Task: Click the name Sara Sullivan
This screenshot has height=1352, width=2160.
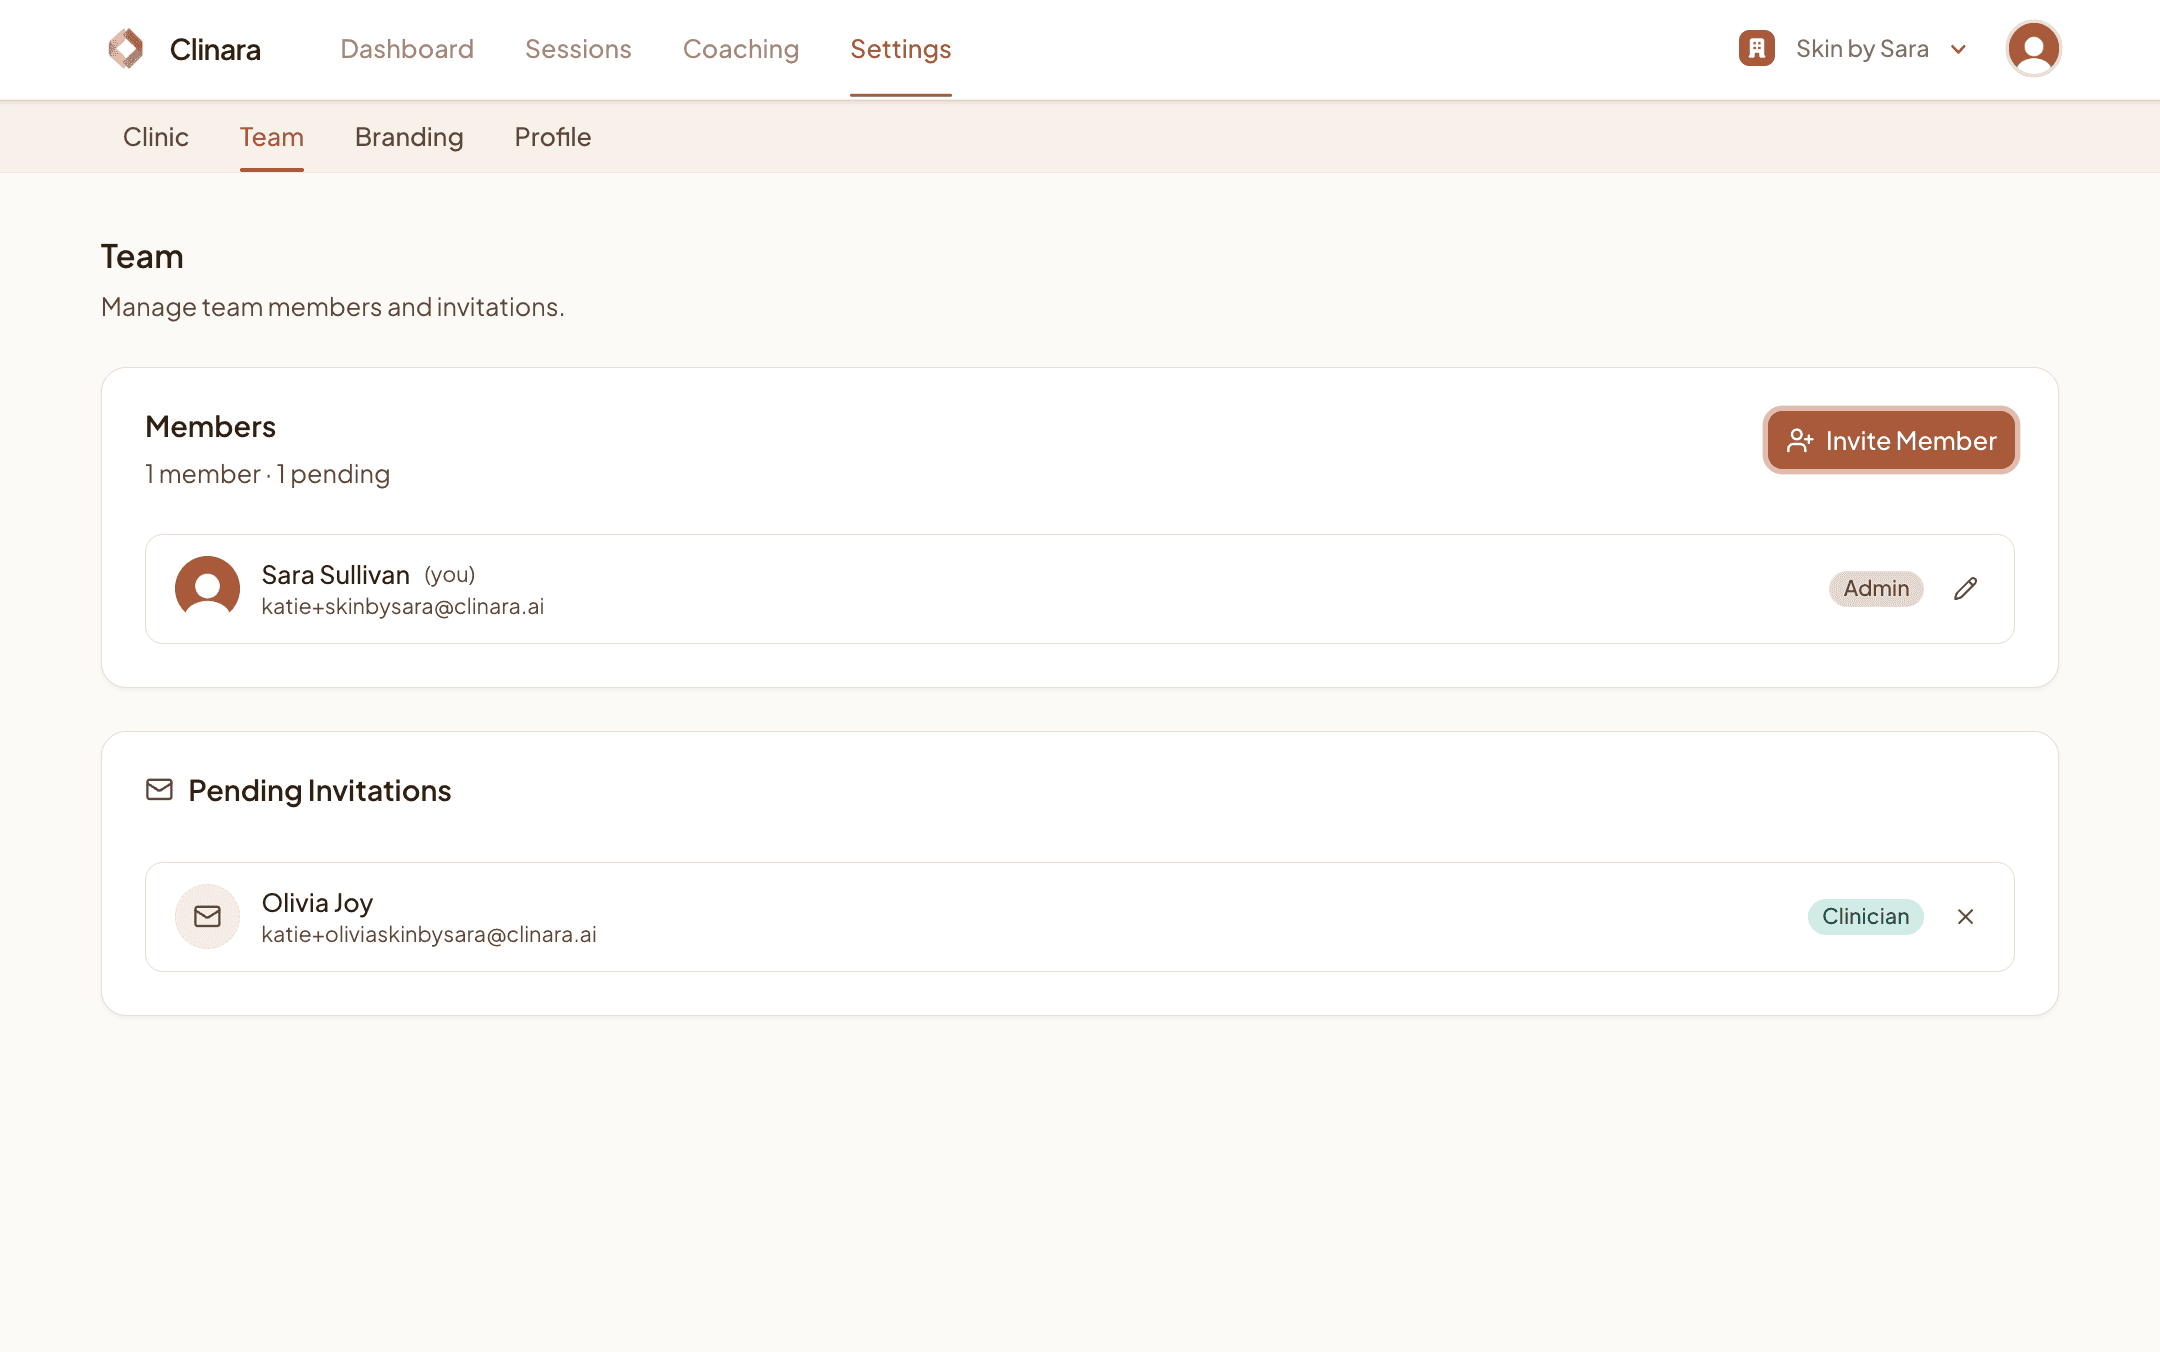Action: click(336, 574)
